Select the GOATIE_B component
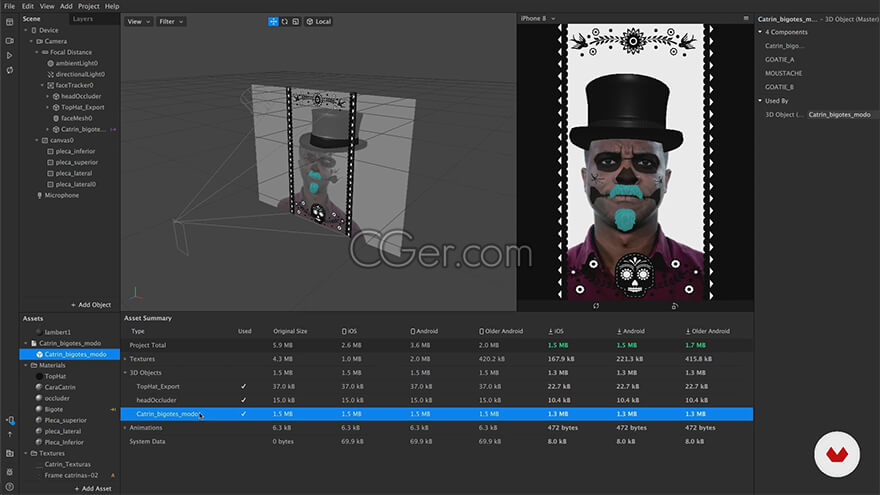 tap(780, 87)
